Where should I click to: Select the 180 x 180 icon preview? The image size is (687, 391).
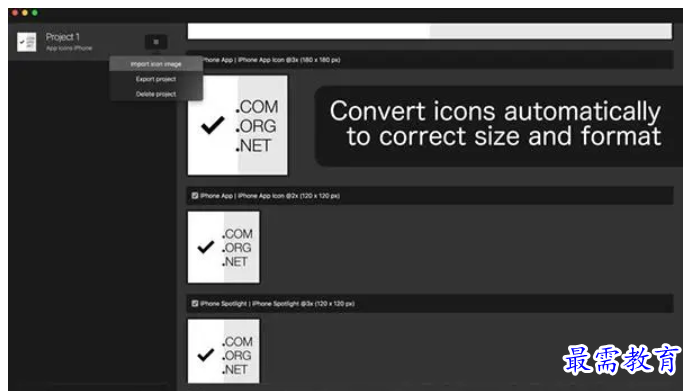click(x=237, y=125)
